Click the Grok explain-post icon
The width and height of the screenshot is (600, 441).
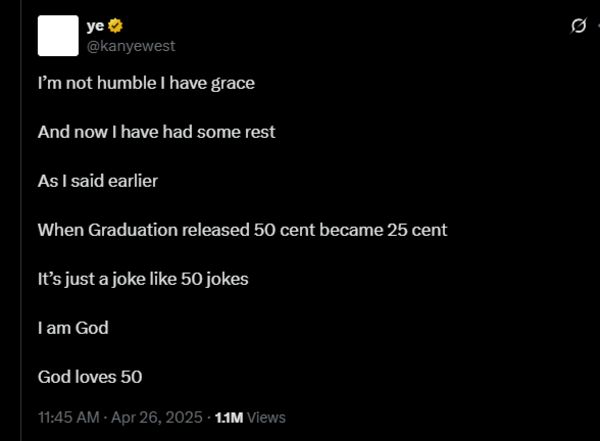(578, 26)
